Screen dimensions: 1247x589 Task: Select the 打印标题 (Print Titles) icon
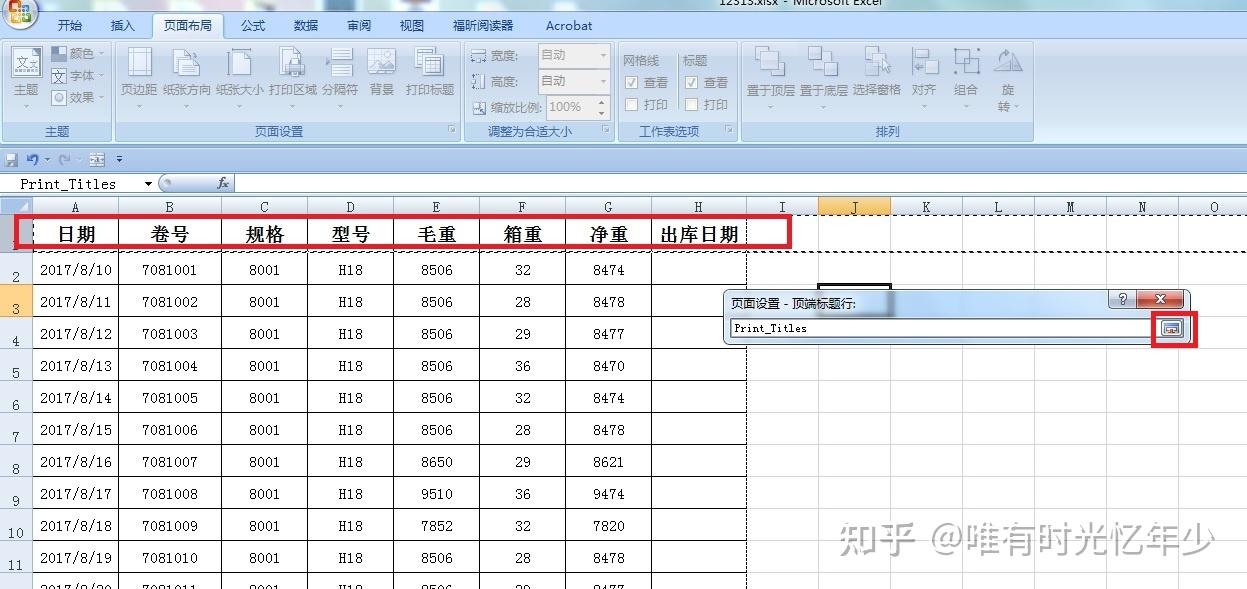(x=430, y=70)
